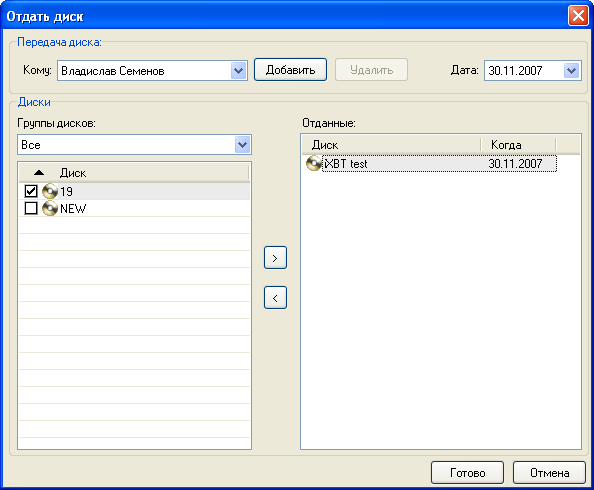Viewport: 594px width, 490px height.
Task: Click the Добавить button
Action: pos(291,70)
